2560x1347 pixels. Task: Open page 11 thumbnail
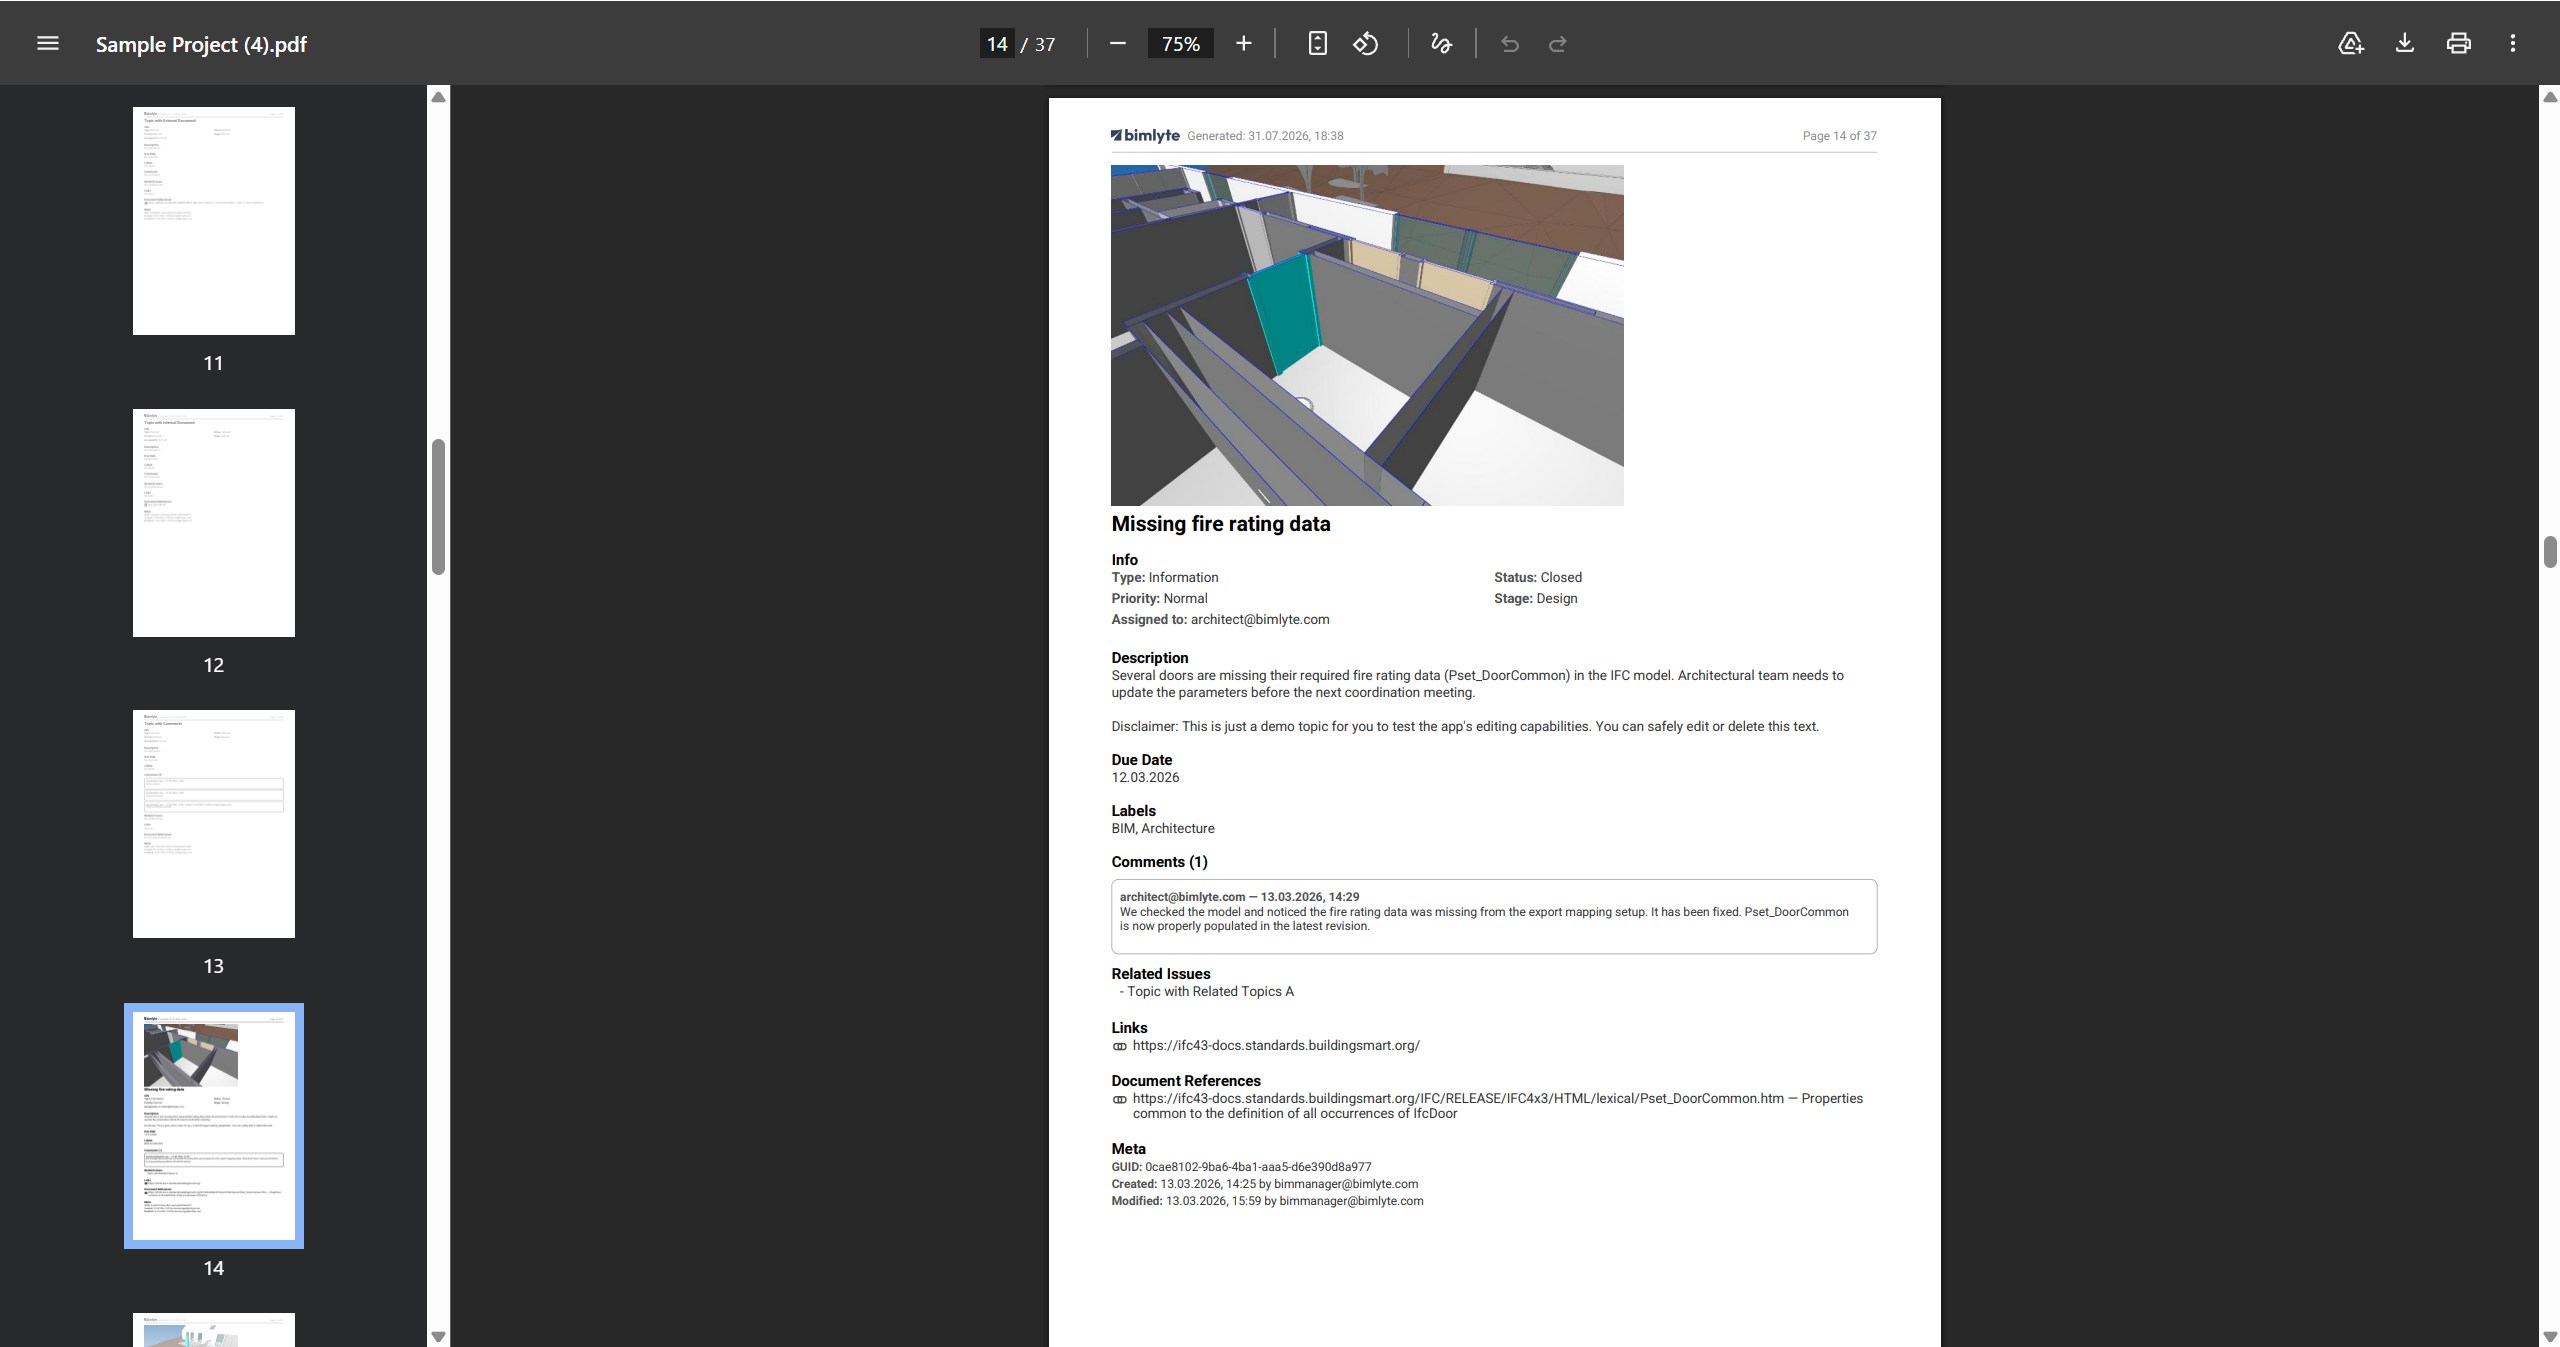coord(214,221)
